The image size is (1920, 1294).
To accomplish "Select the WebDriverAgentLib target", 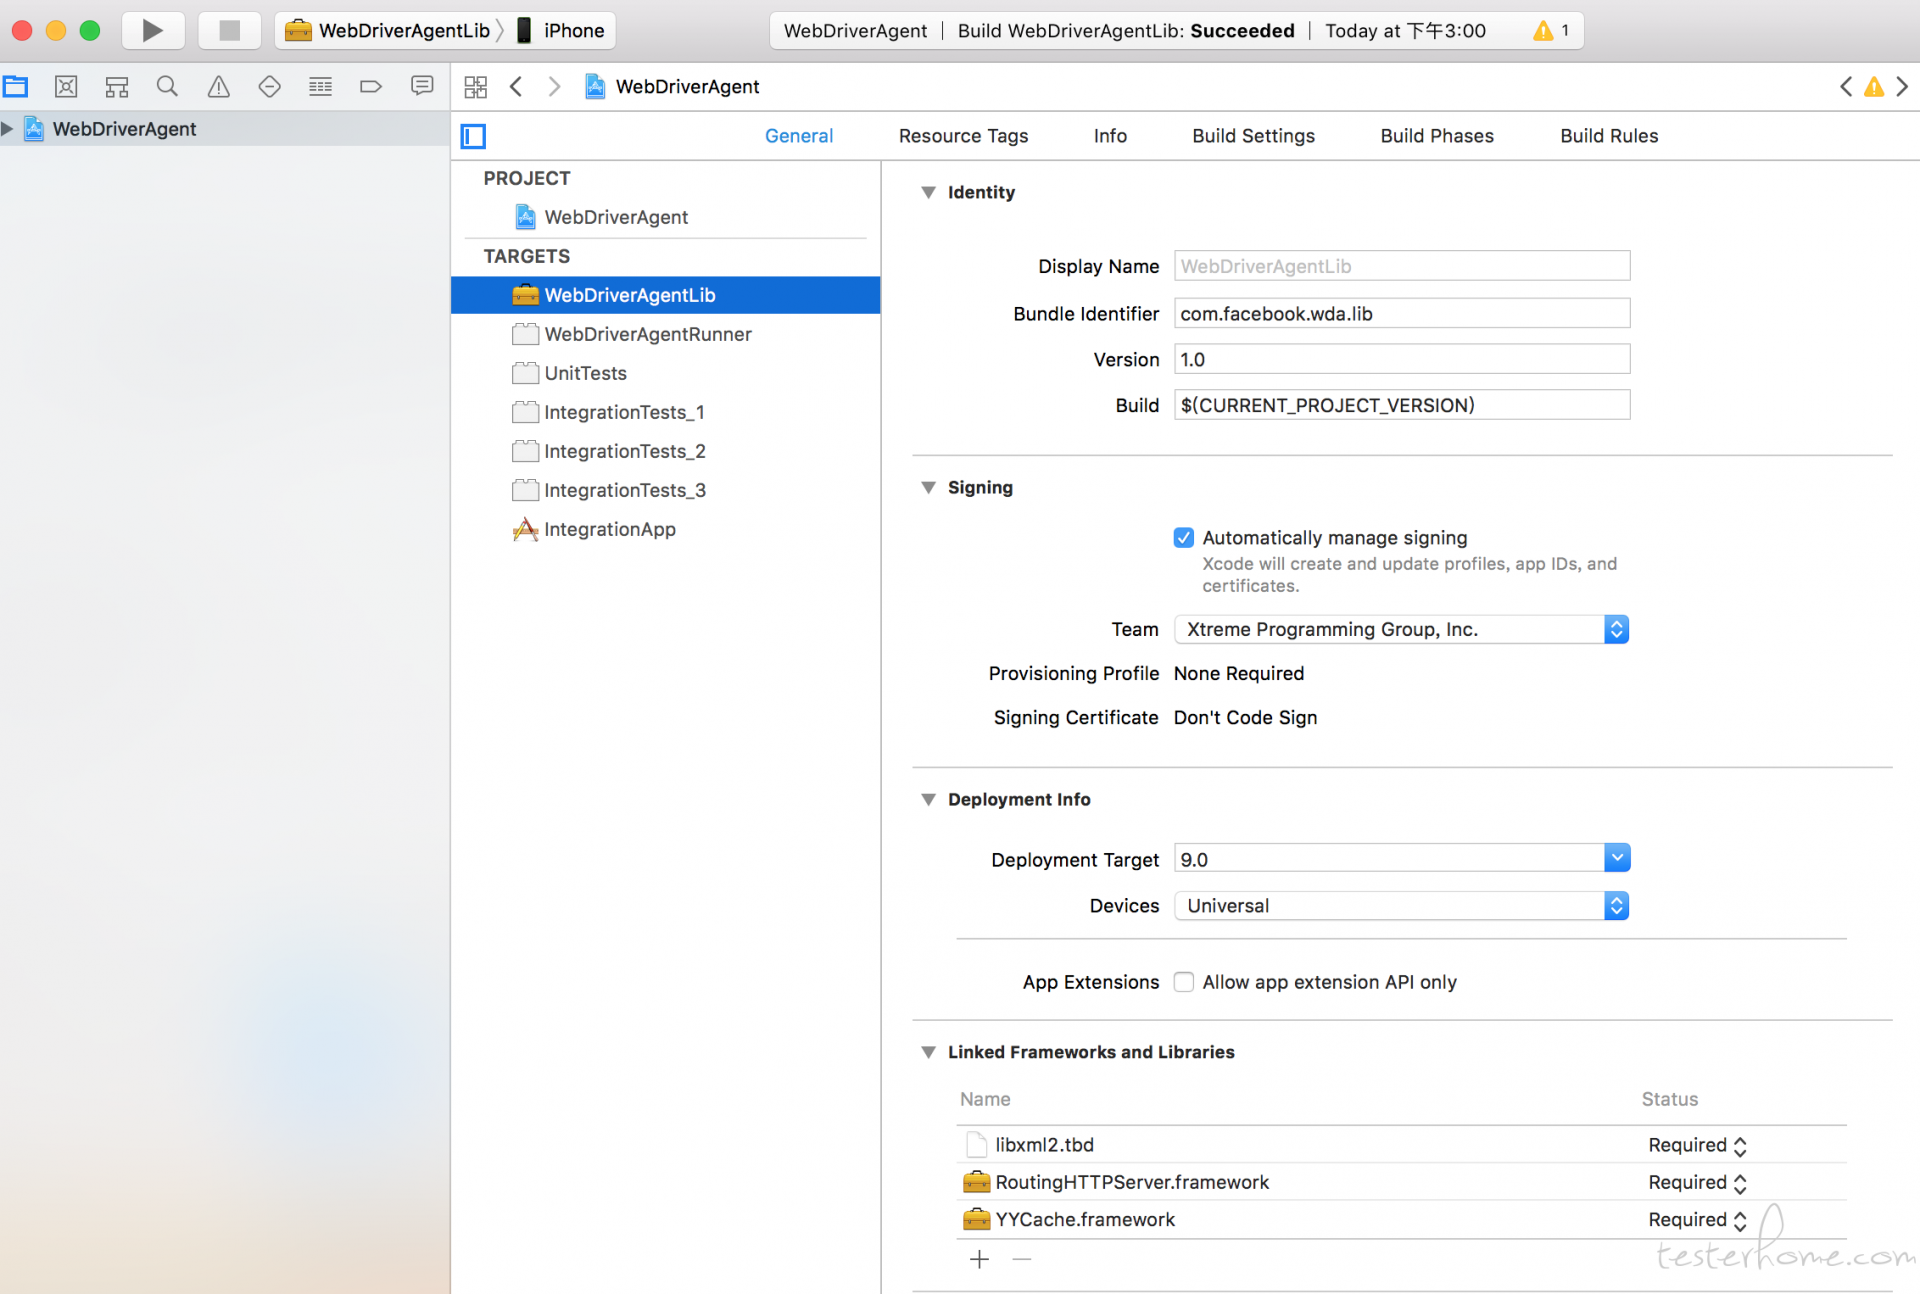I will point(666,295).
